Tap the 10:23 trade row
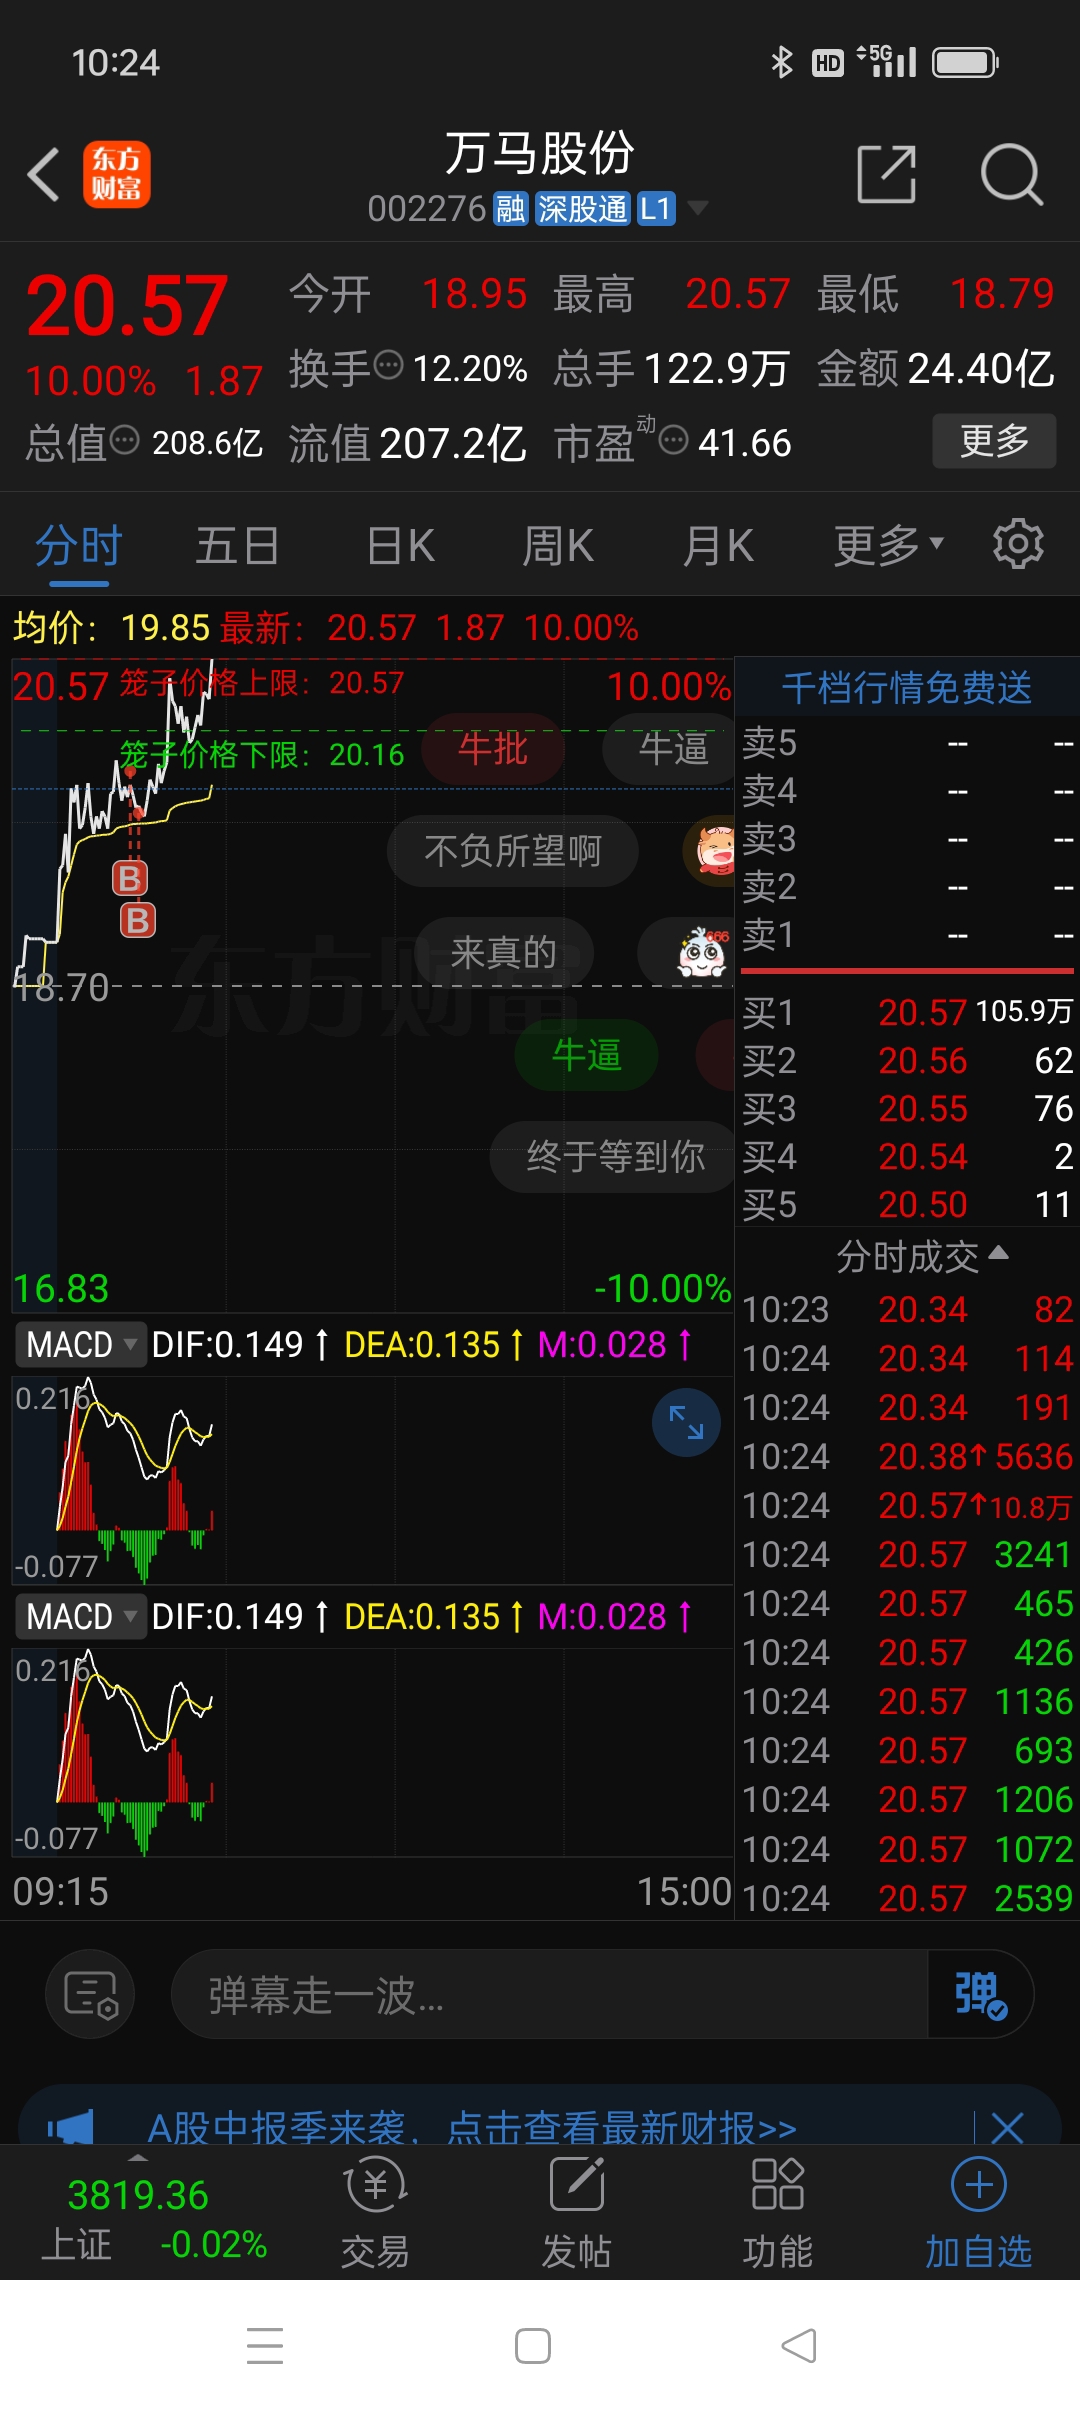 pos(907,1309)
